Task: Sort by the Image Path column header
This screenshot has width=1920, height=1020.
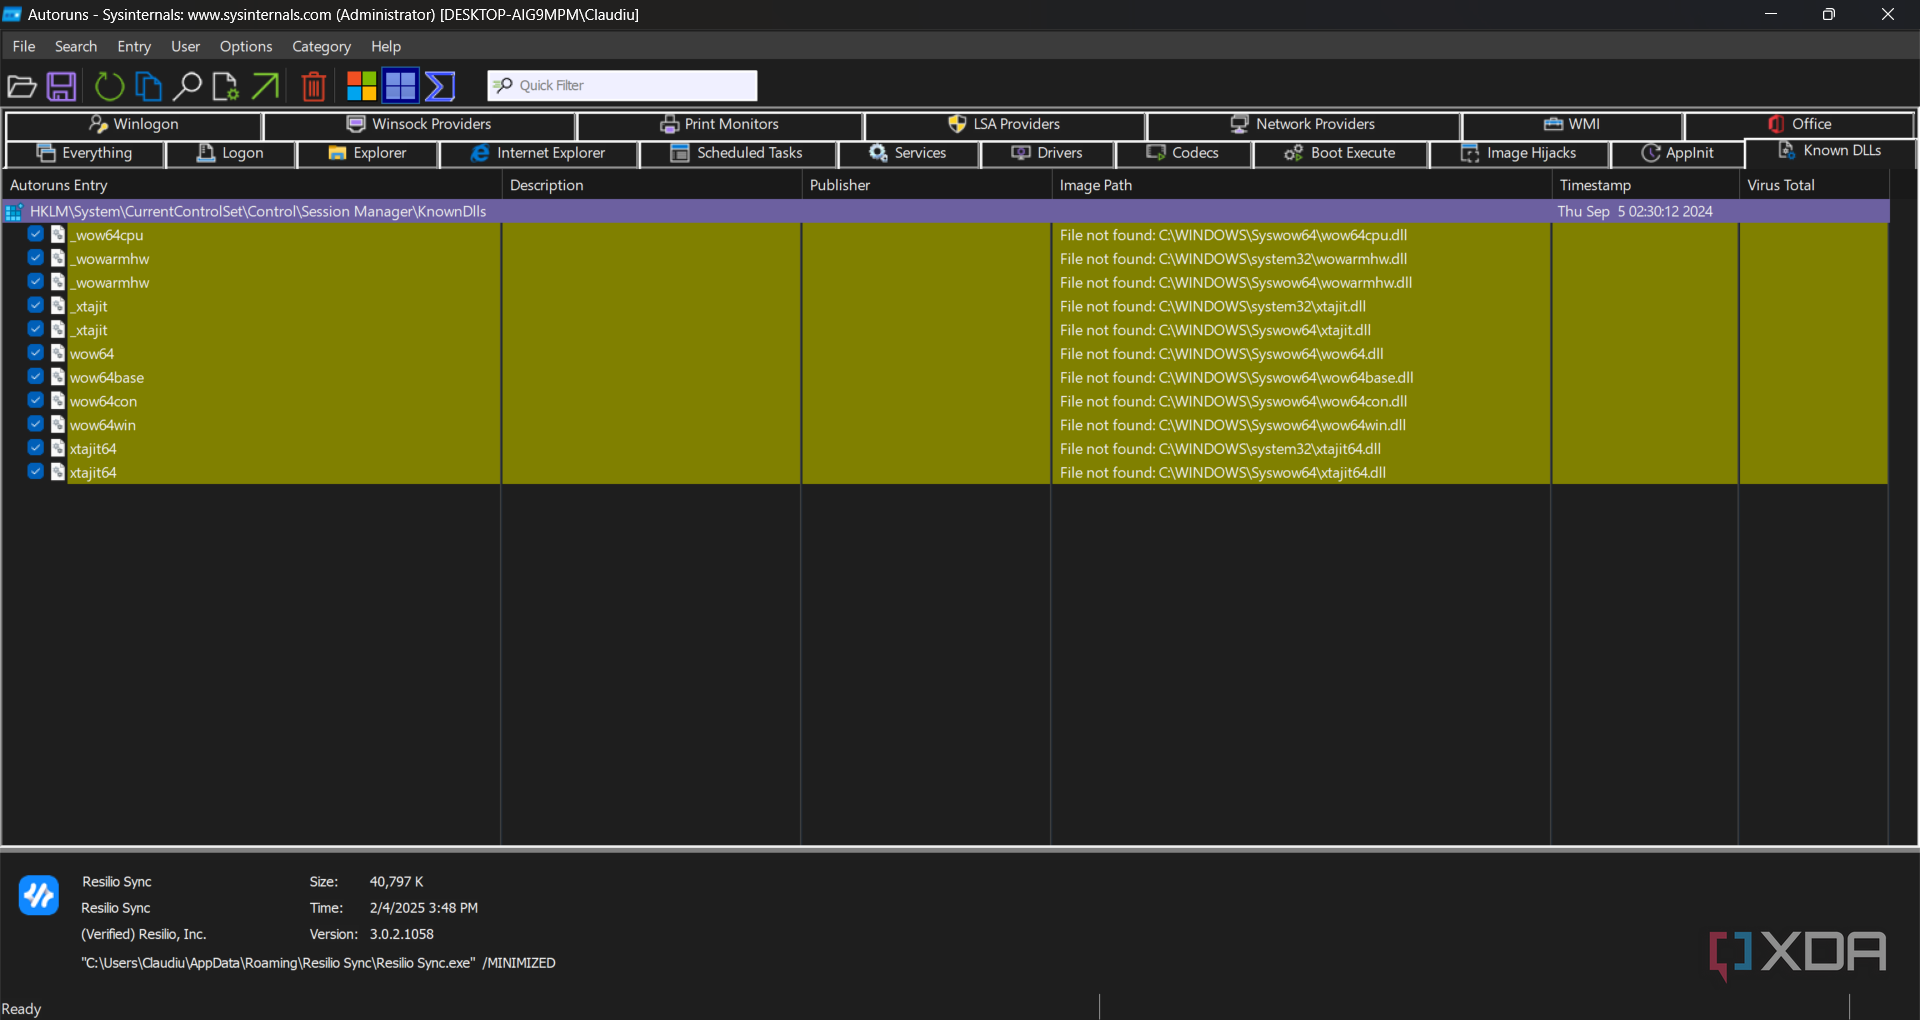Action: (x=1095, y=185)
